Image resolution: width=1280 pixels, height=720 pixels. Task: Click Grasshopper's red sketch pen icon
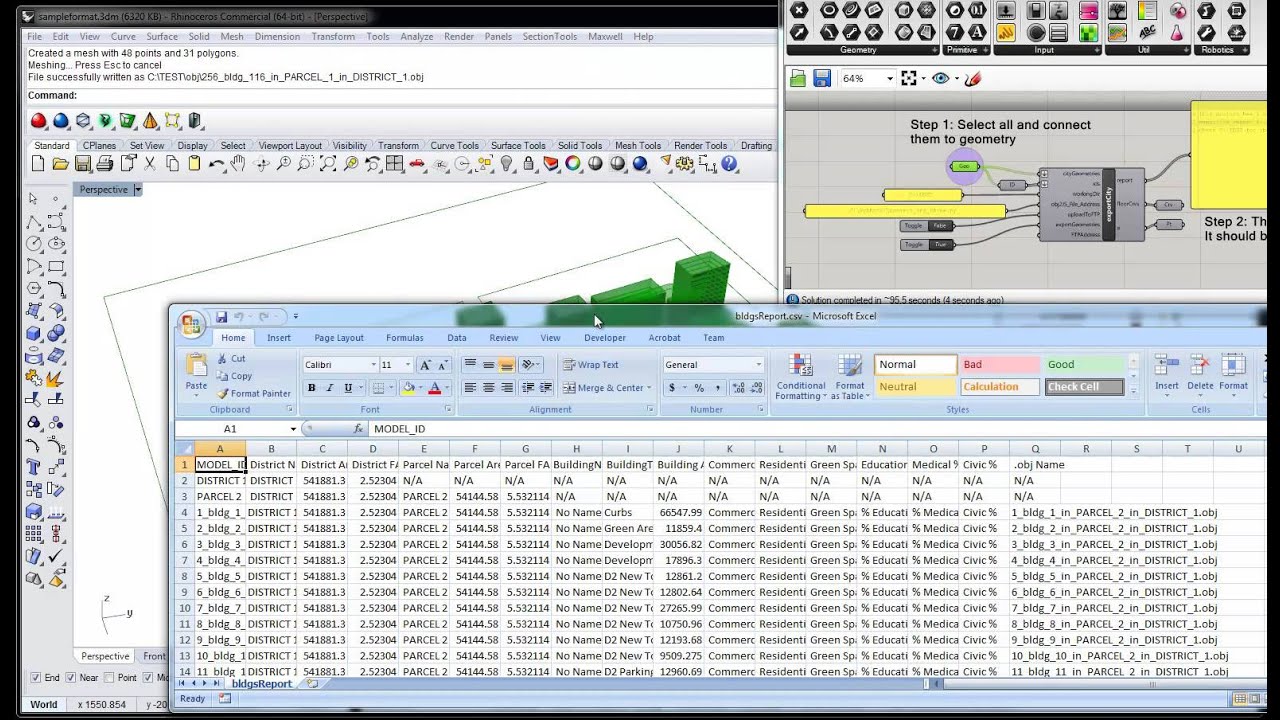coord(973,78)
